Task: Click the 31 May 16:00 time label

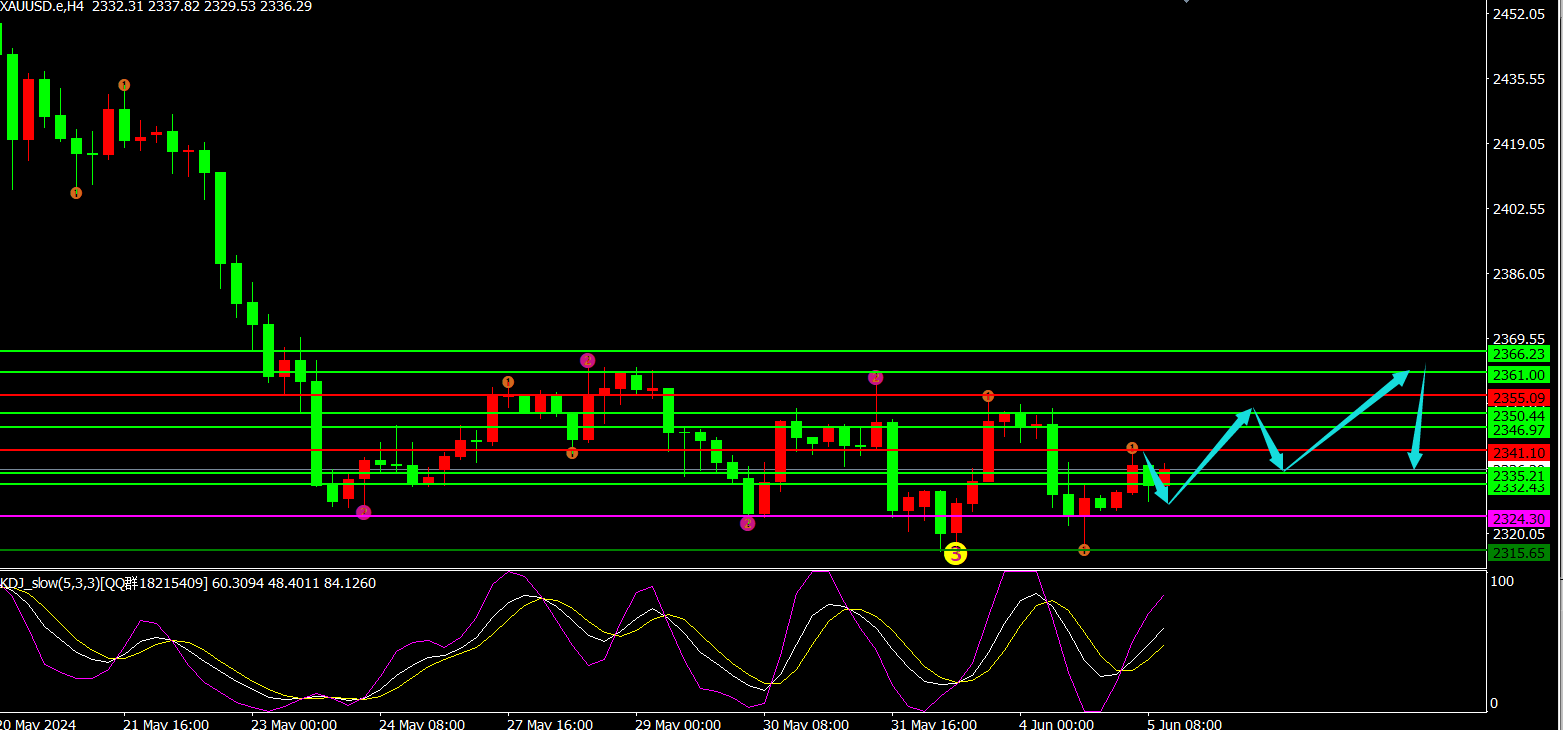Action: [933, 723]
